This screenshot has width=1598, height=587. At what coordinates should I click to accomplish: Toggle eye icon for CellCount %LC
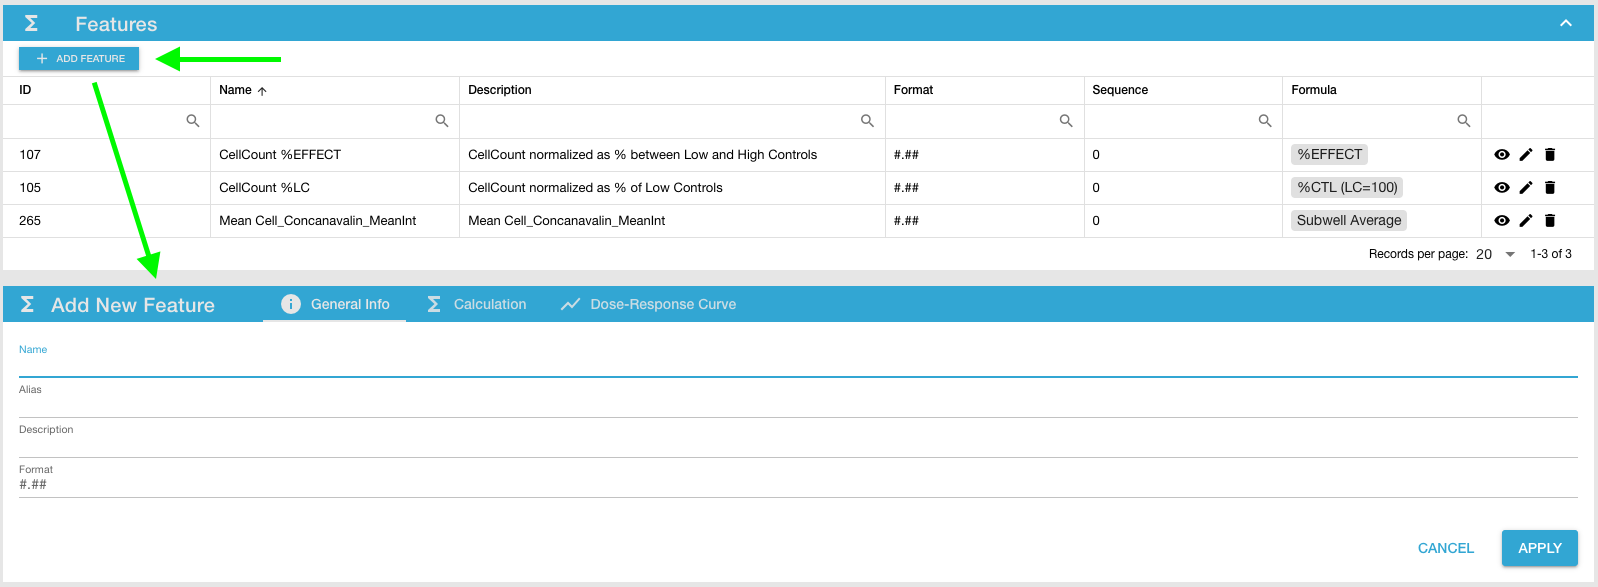pyautogui.click(x=1501, y=188)
